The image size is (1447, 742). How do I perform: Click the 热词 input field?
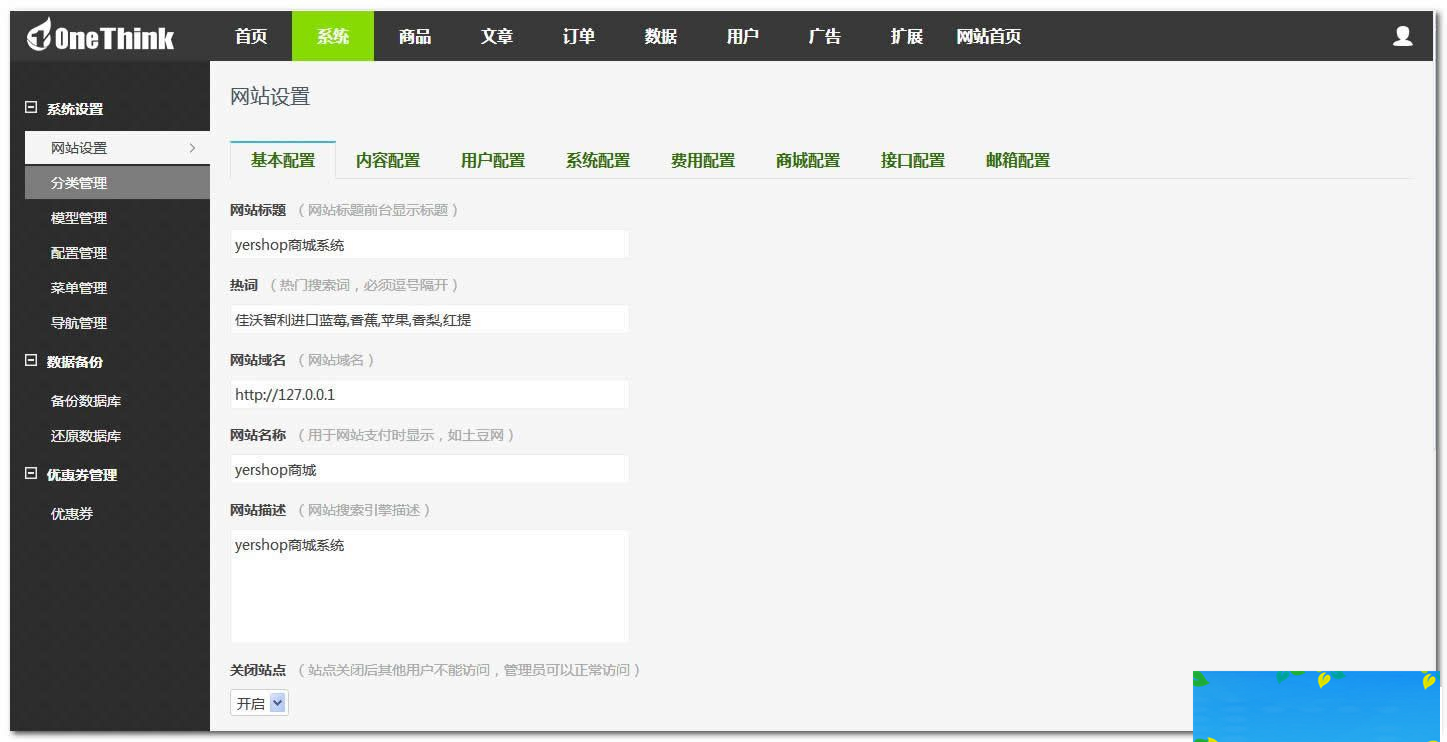point(429,318)
